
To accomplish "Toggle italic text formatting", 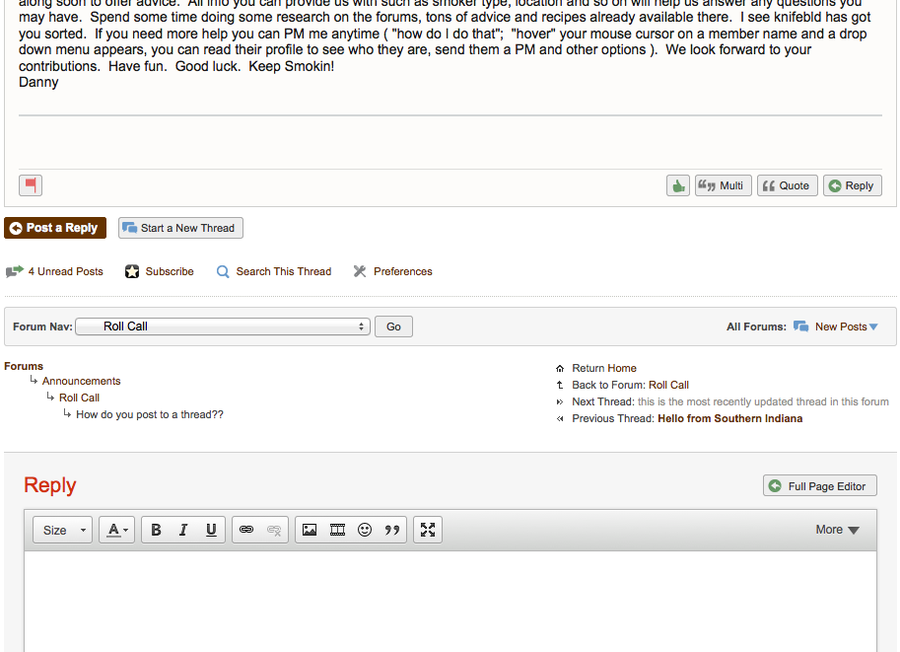I will click(183, 530).
